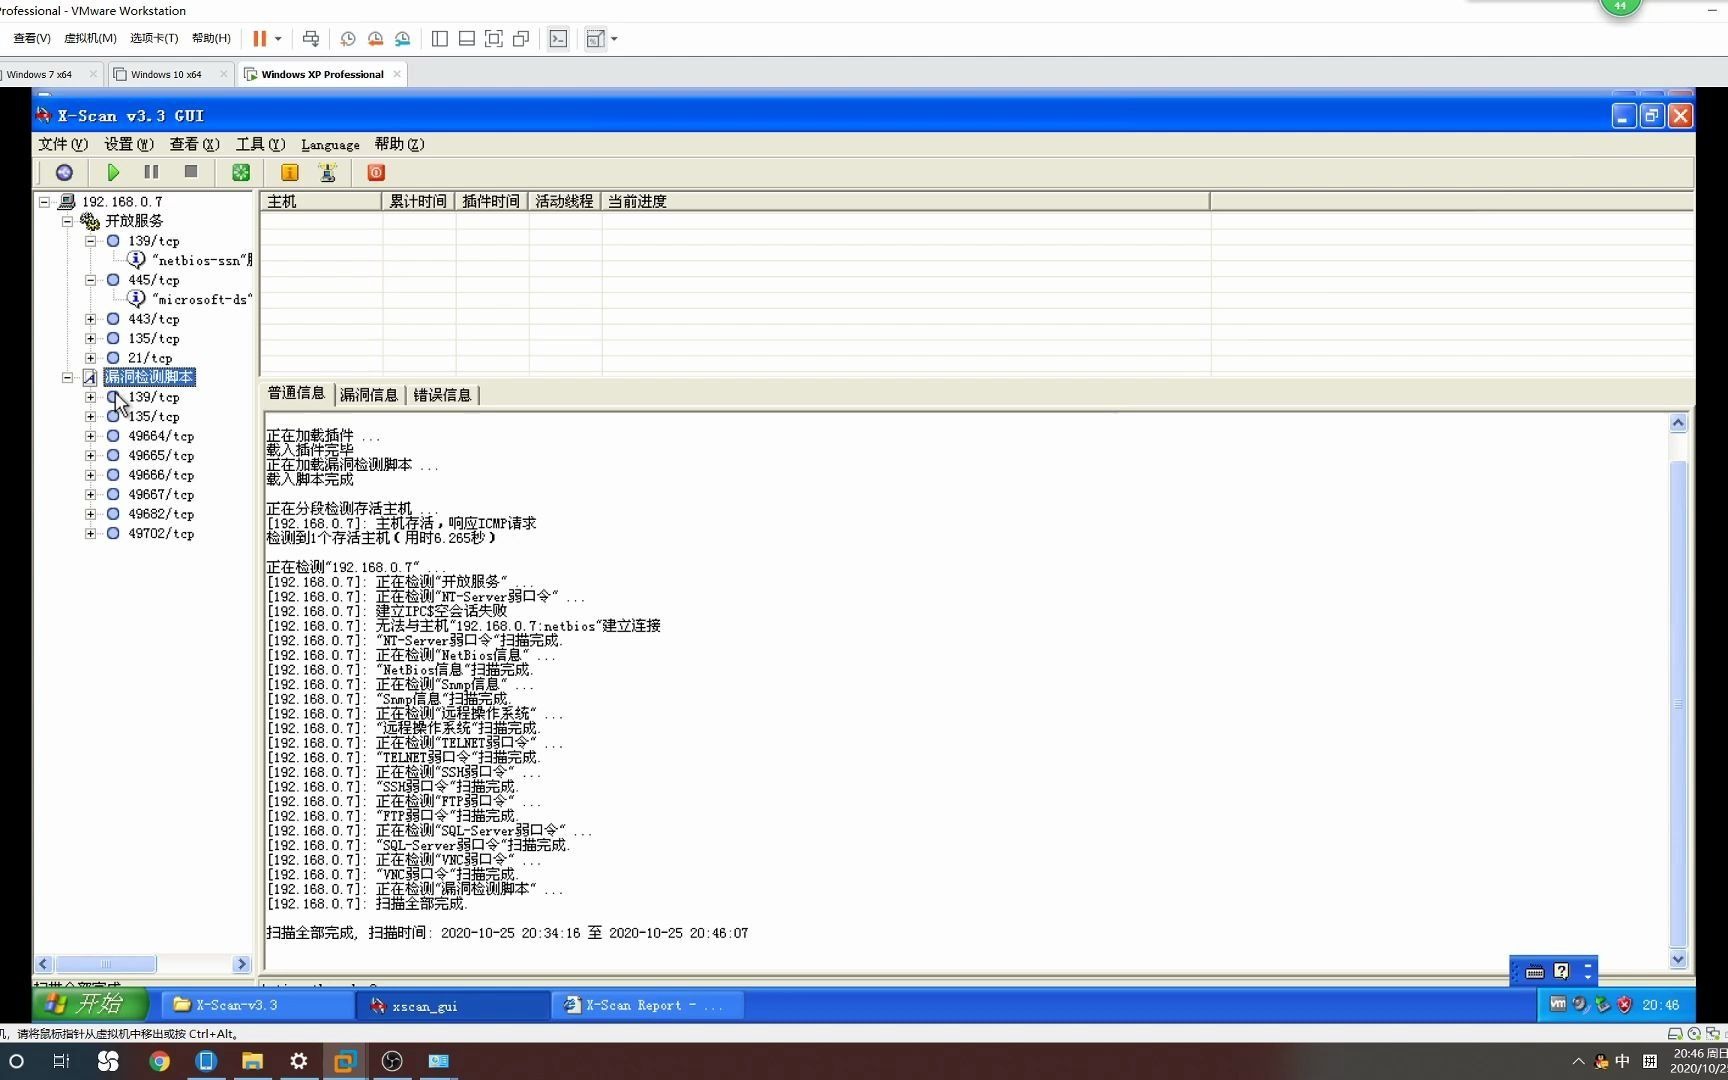Collapse the 漏洞检测脚本 tree node
This screenshot has width=1728, height=1080.
(67, 377)
